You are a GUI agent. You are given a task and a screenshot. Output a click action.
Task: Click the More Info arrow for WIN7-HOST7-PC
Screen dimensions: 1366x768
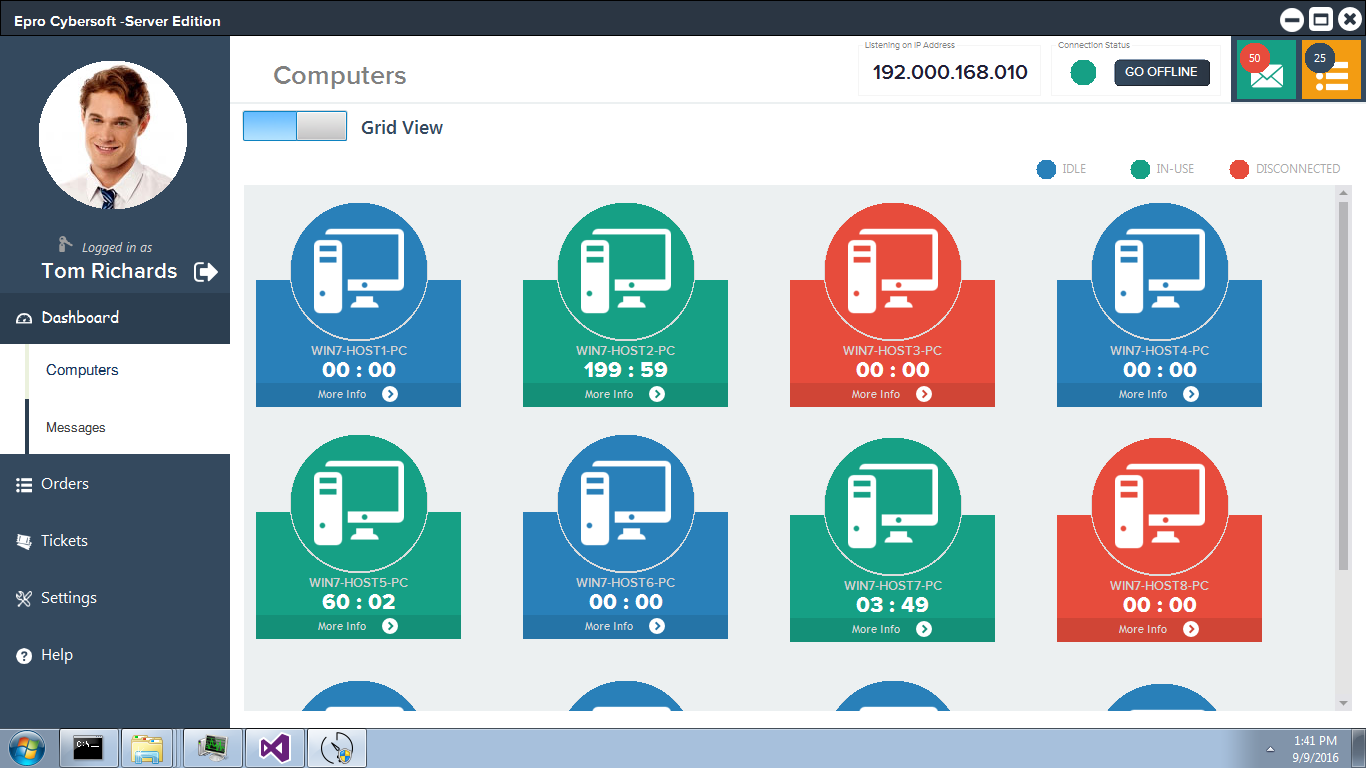[924, 629]
